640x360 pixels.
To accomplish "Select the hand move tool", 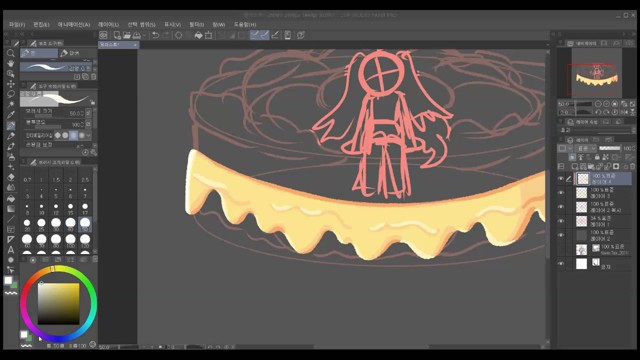I will tap(11, 63).
